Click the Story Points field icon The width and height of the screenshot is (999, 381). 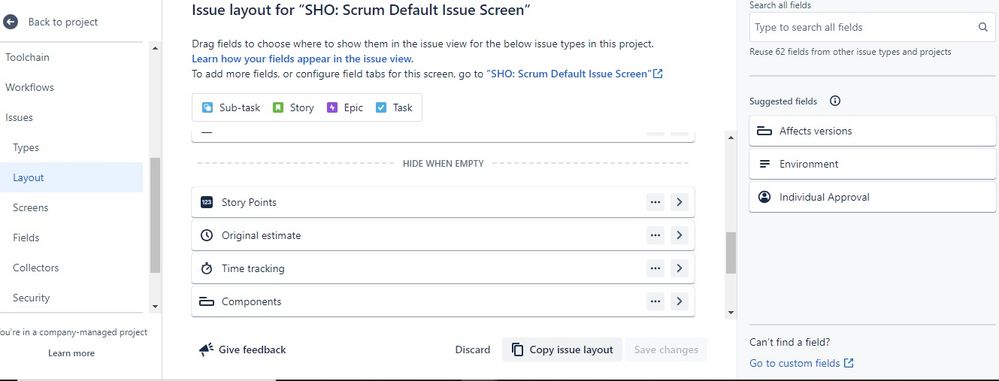click(x=206, y=202)
